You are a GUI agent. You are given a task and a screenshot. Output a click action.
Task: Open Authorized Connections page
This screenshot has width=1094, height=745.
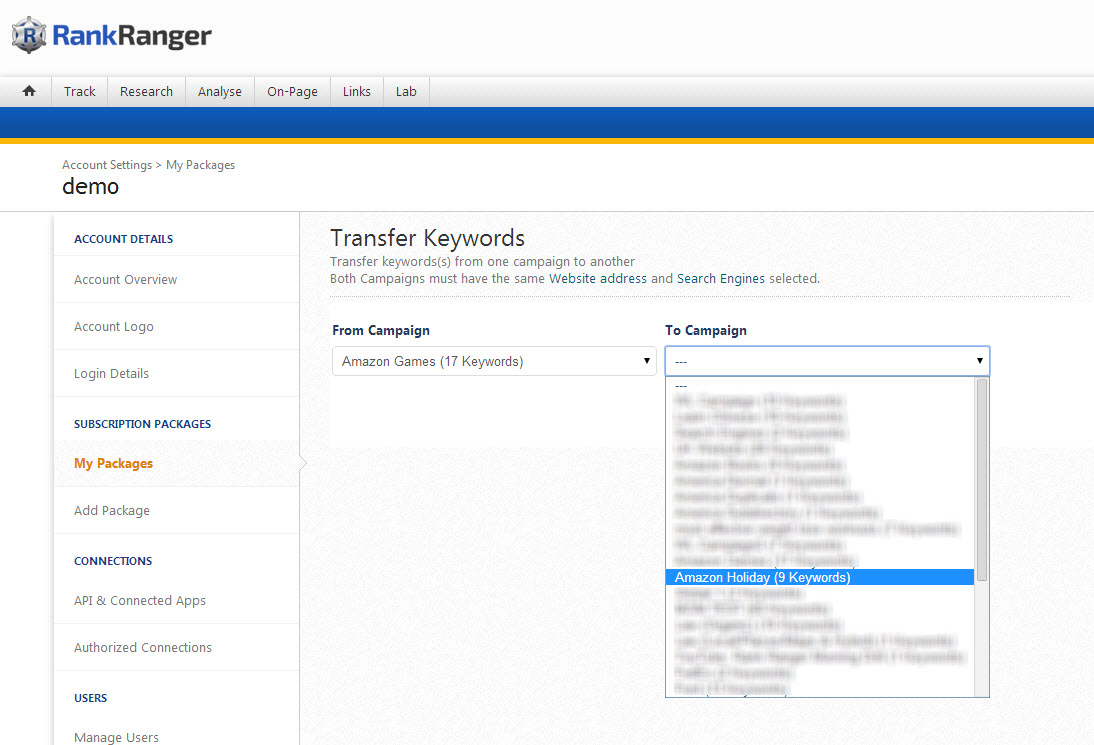143,647
